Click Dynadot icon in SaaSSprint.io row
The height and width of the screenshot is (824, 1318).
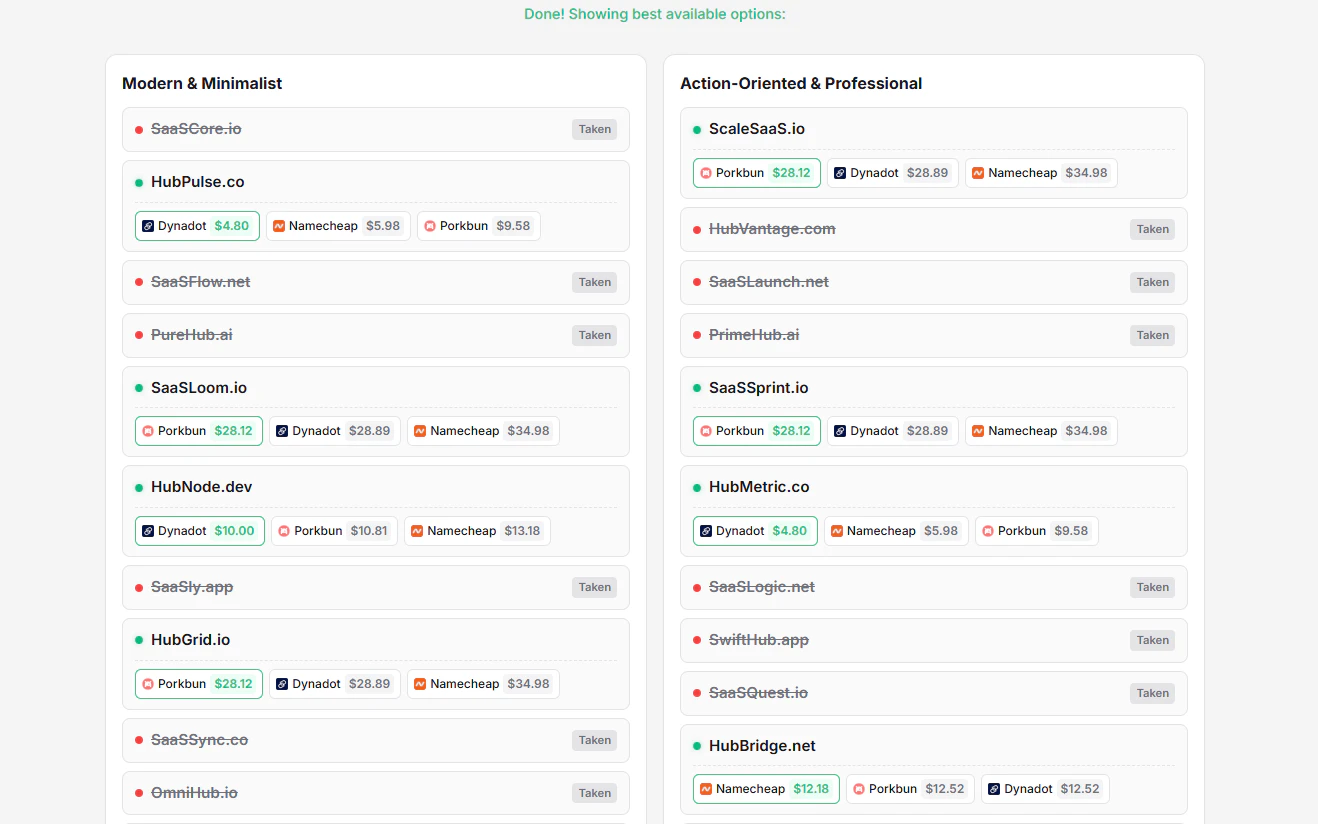click(x=840, y=431)
